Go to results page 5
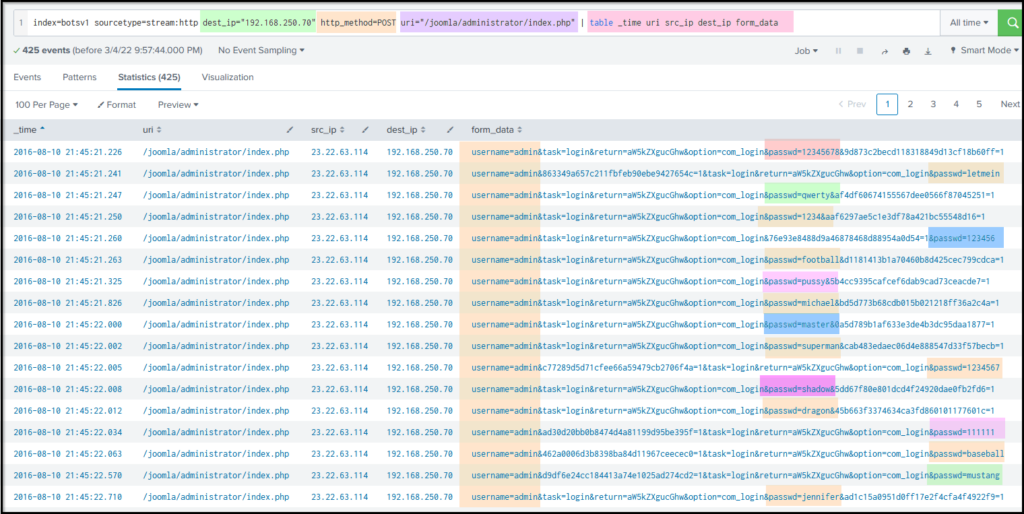The width and height of the screenshot is (1024, 514). (979, 104)
